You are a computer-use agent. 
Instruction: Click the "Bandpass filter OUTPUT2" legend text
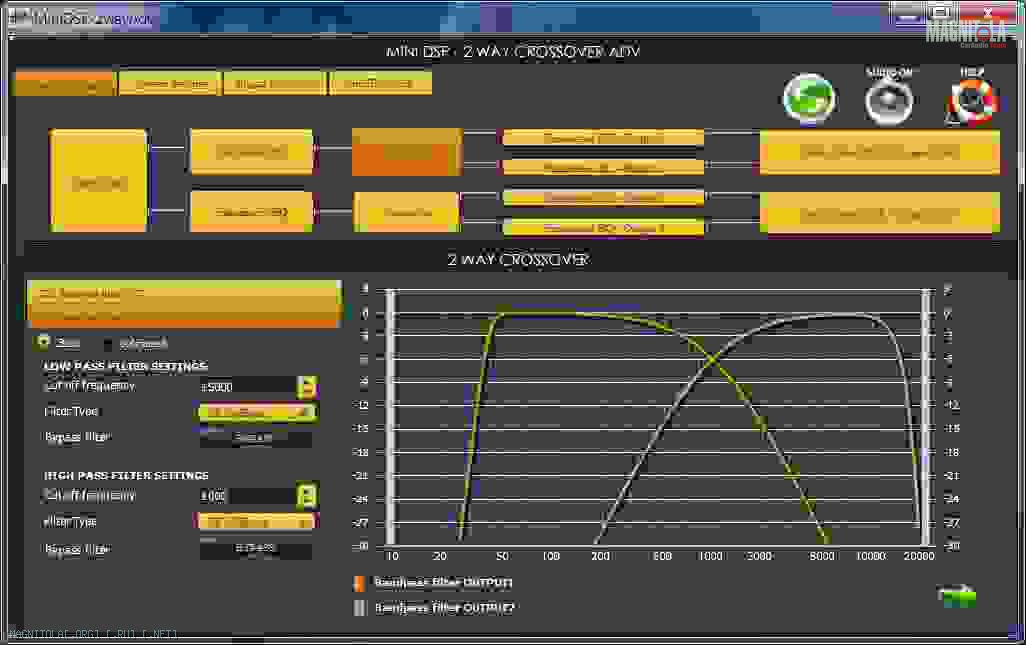click(444, 608)
